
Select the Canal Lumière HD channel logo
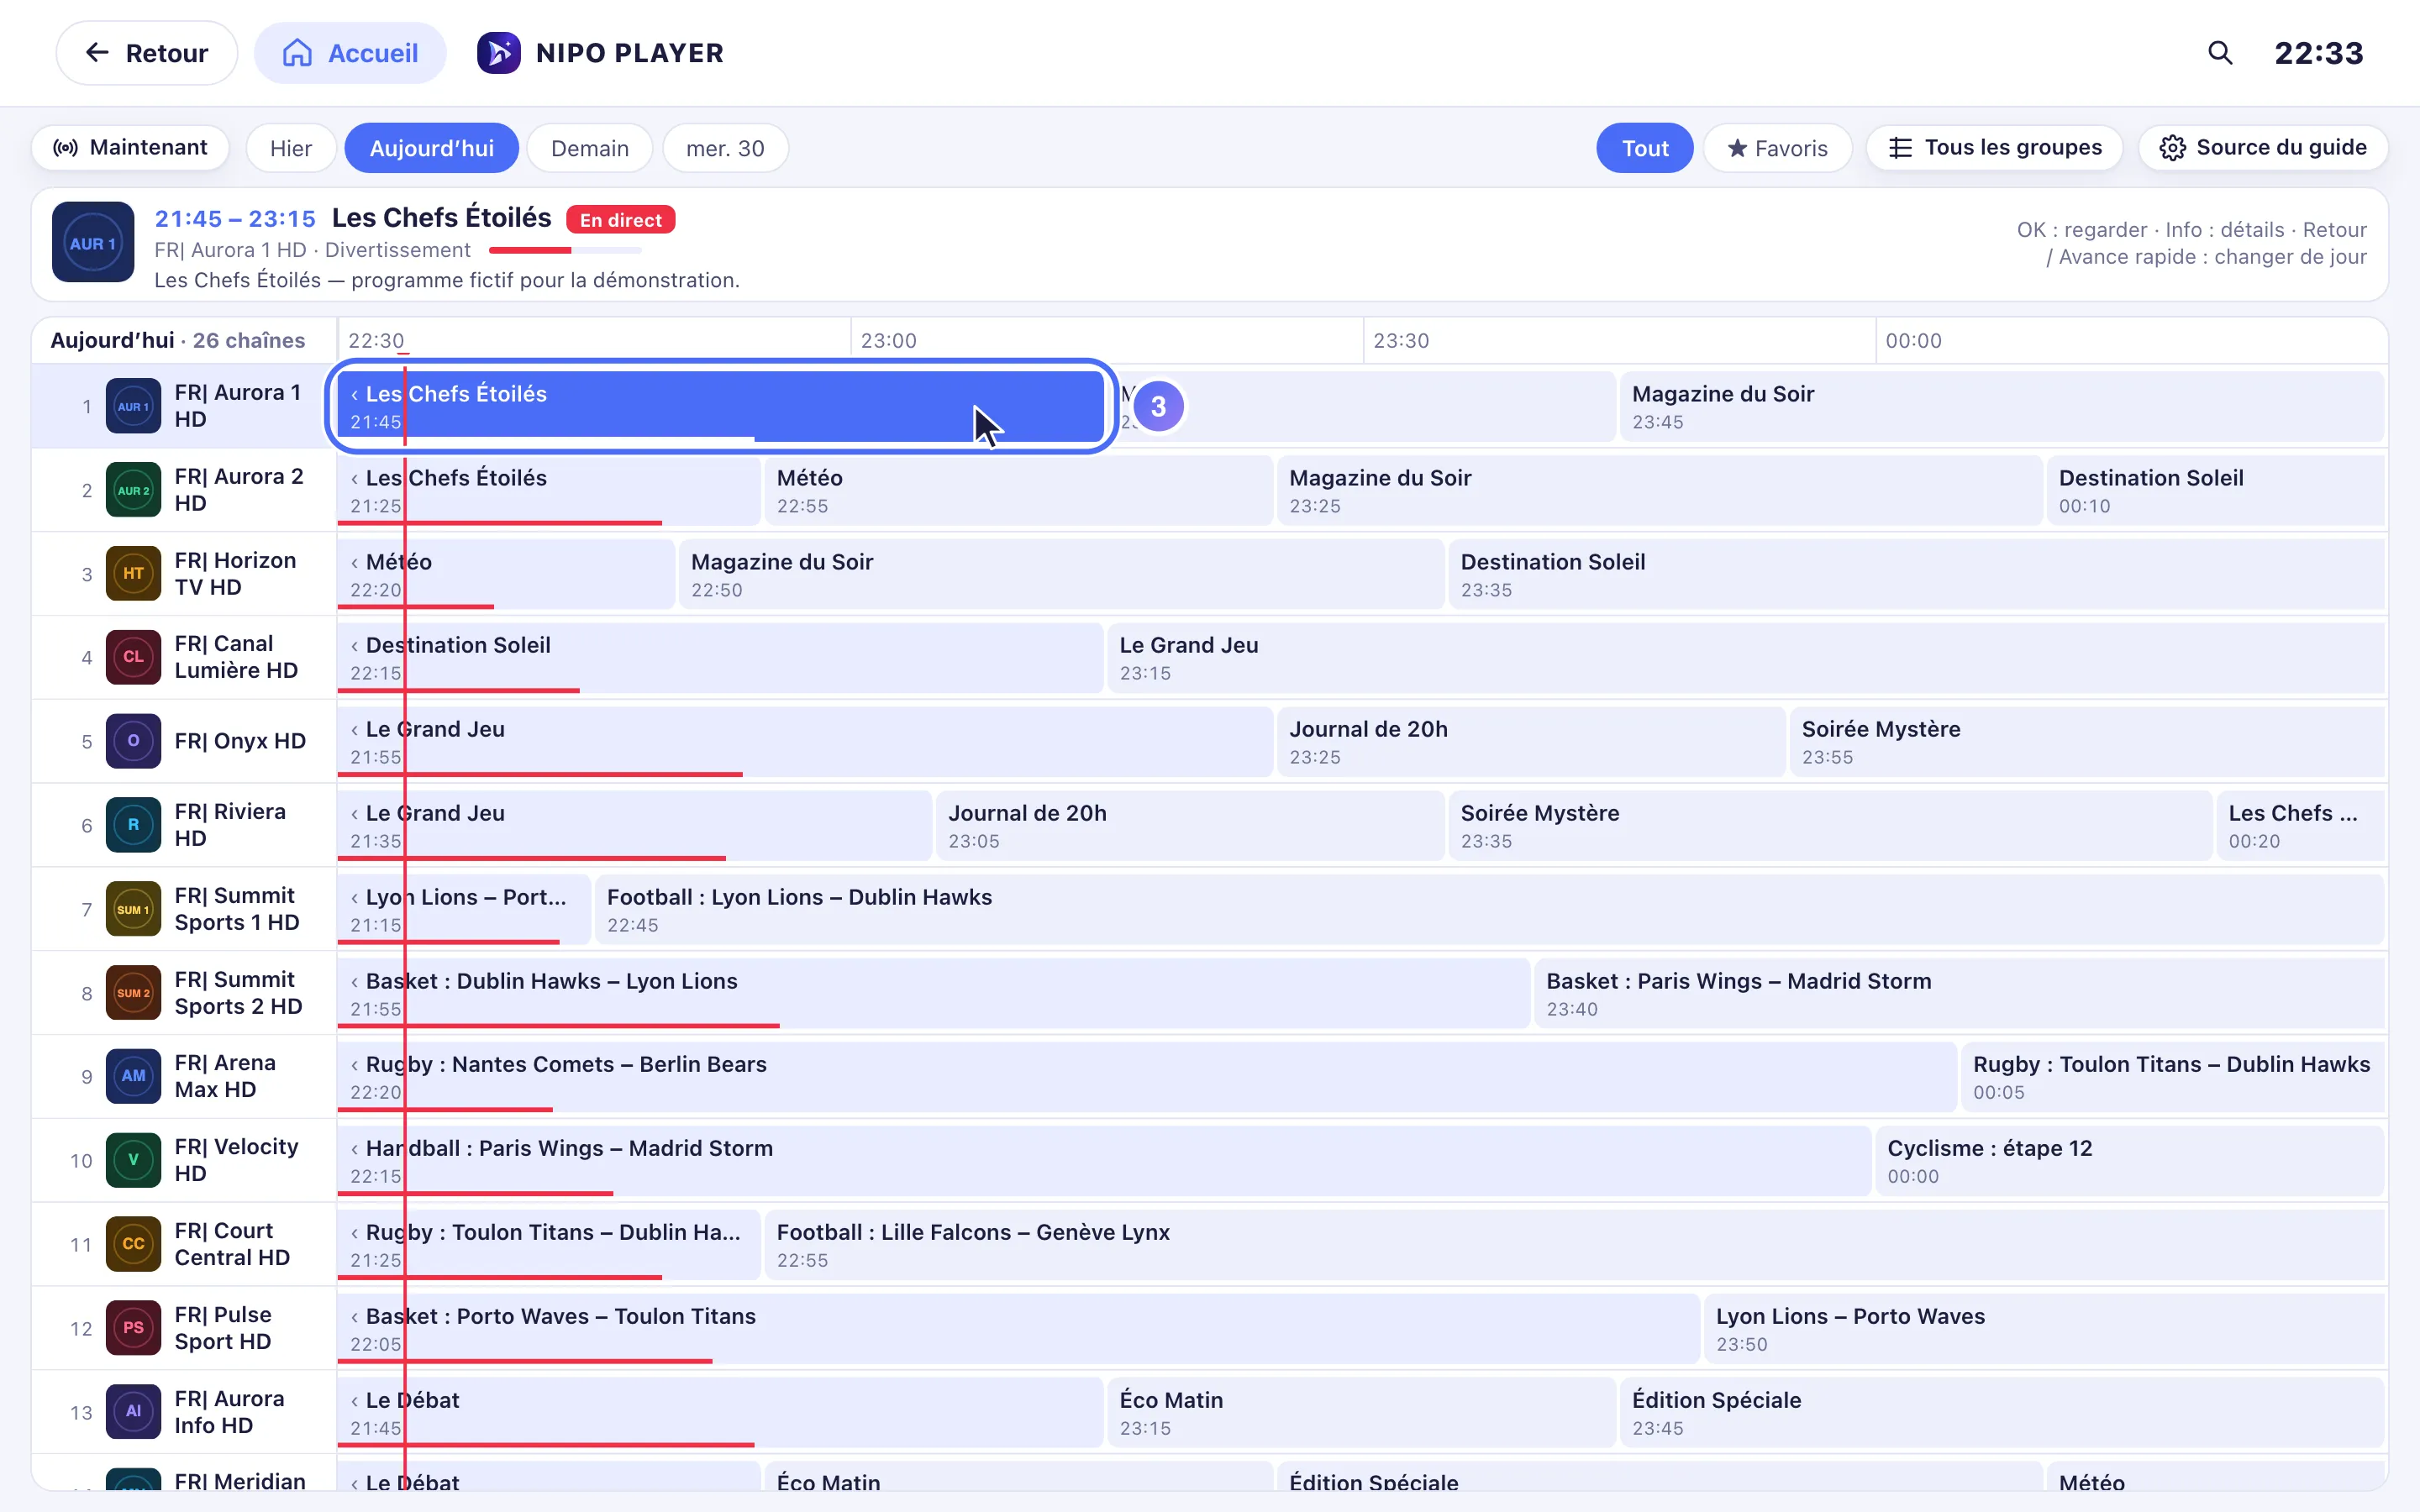coord(133,657)
